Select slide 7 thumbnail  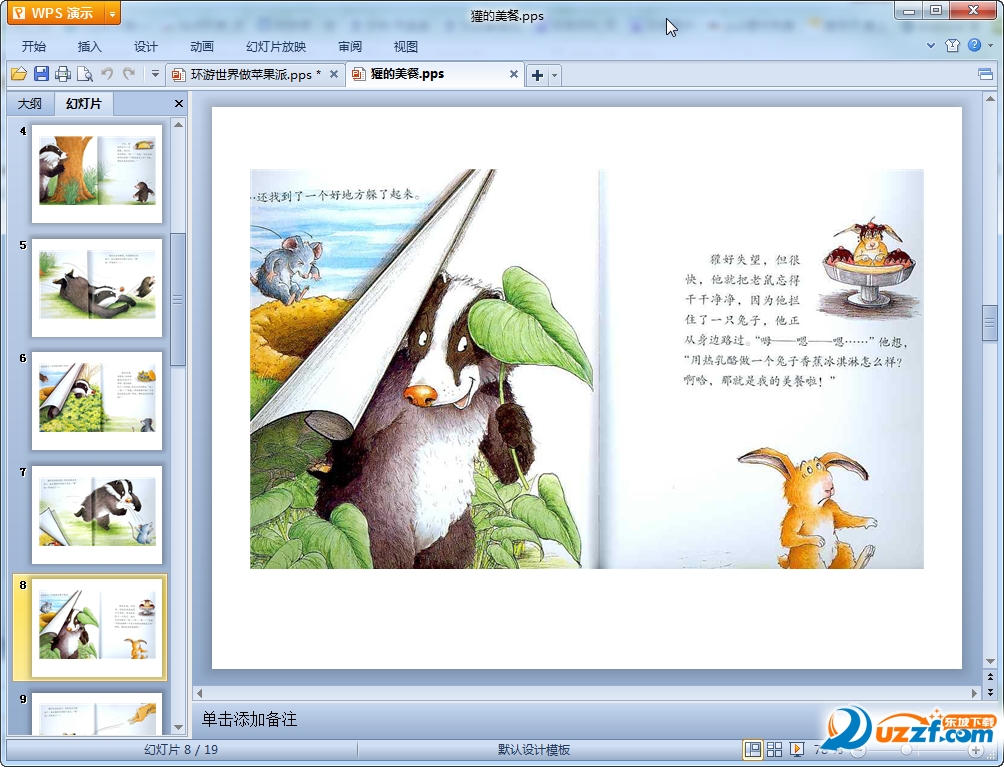97,515
